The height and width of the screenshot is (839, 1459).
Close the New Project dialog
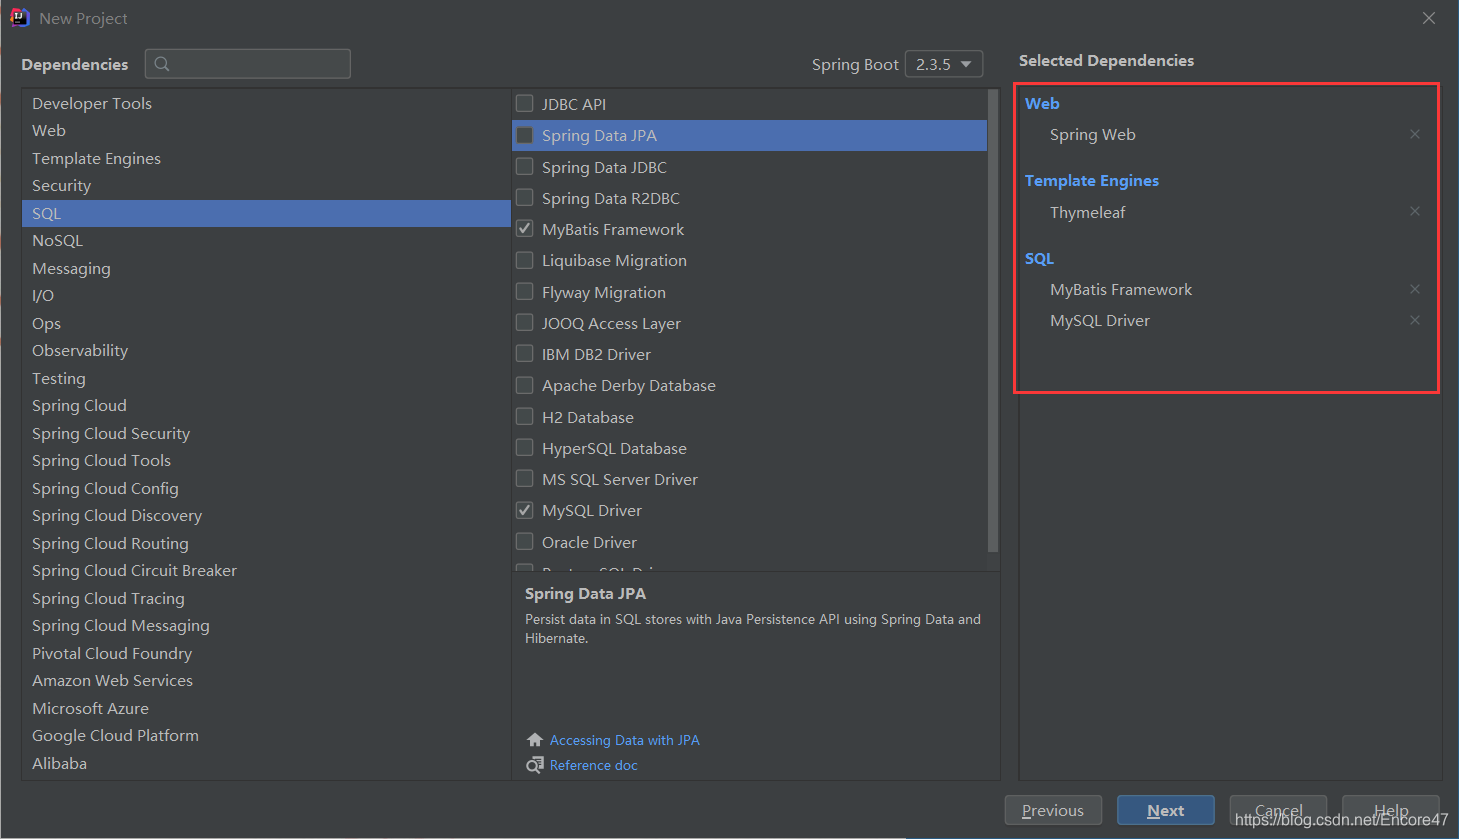pyautogui.click(x=1429, y=18)
